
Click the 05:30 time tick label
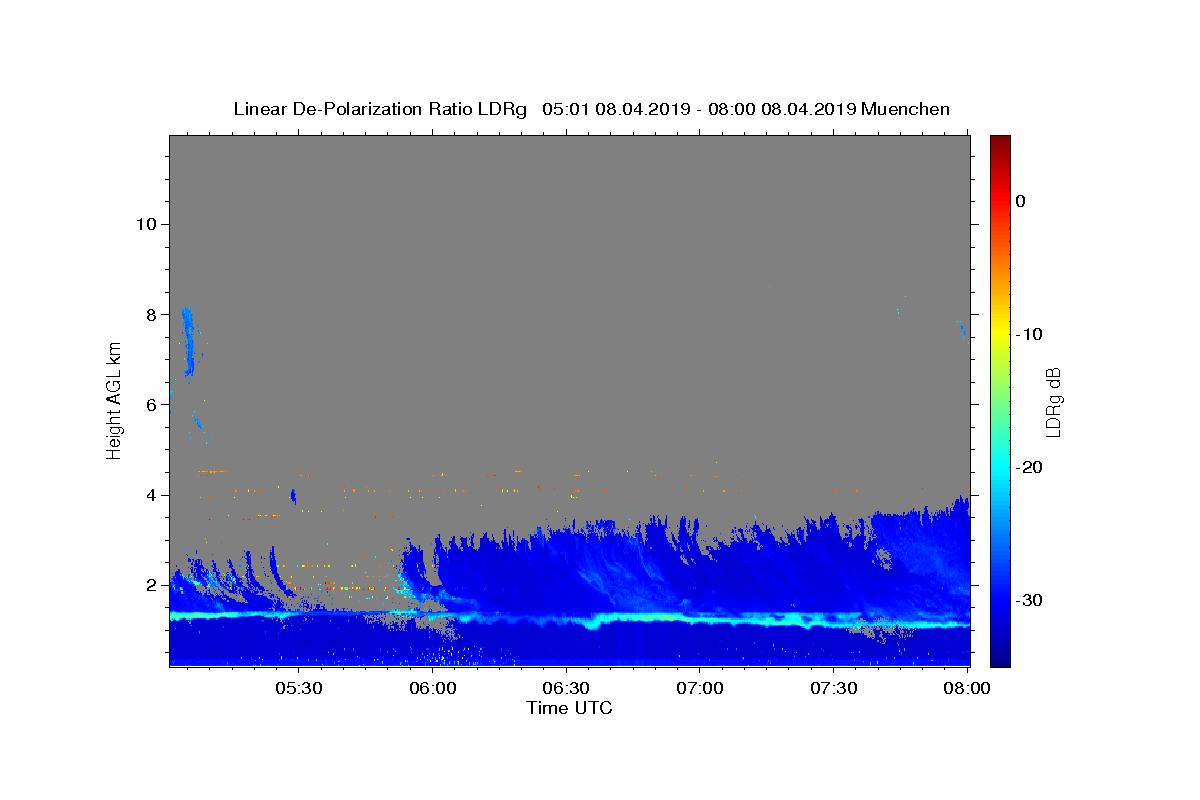(299, 689)
